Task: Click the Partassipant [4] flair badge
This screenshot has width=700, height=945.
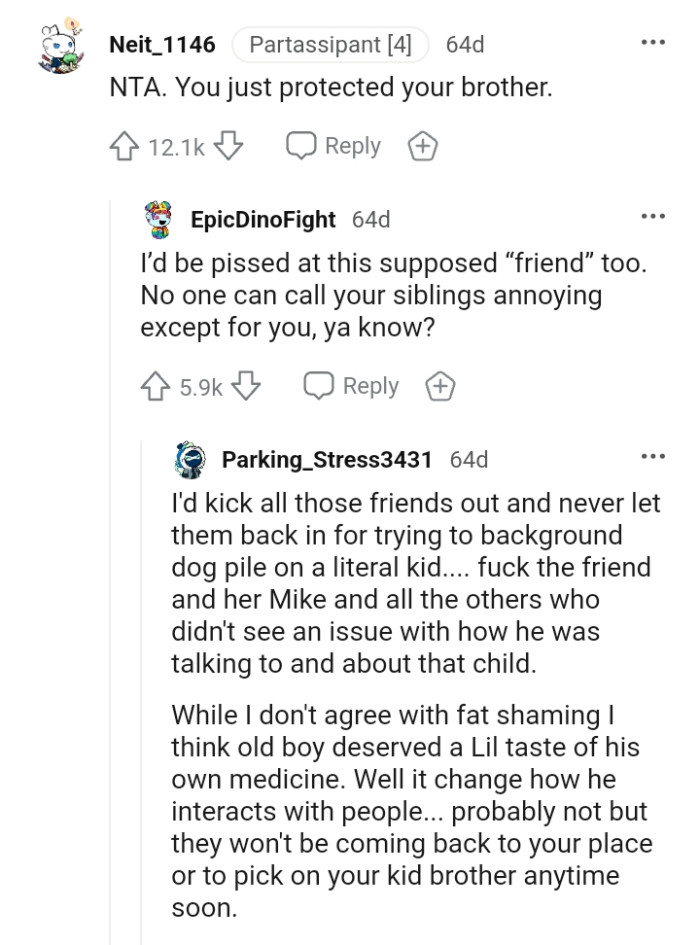Action: pos(329,43)
